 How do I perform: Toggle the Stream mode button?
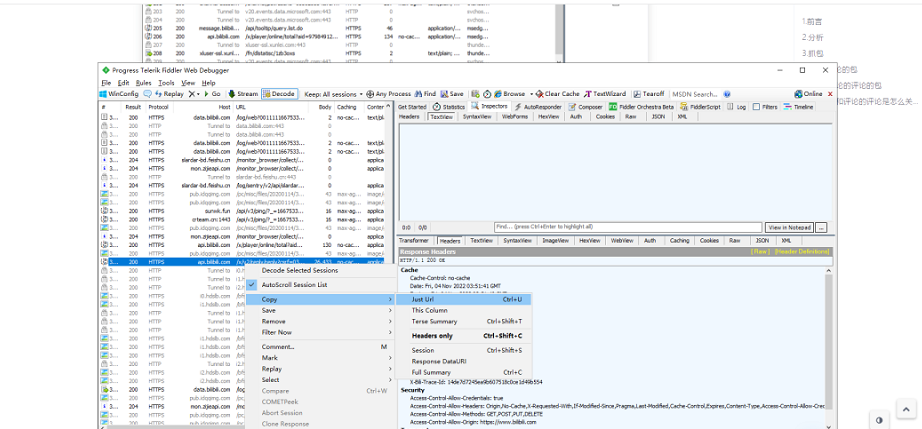tap(243, 94)
